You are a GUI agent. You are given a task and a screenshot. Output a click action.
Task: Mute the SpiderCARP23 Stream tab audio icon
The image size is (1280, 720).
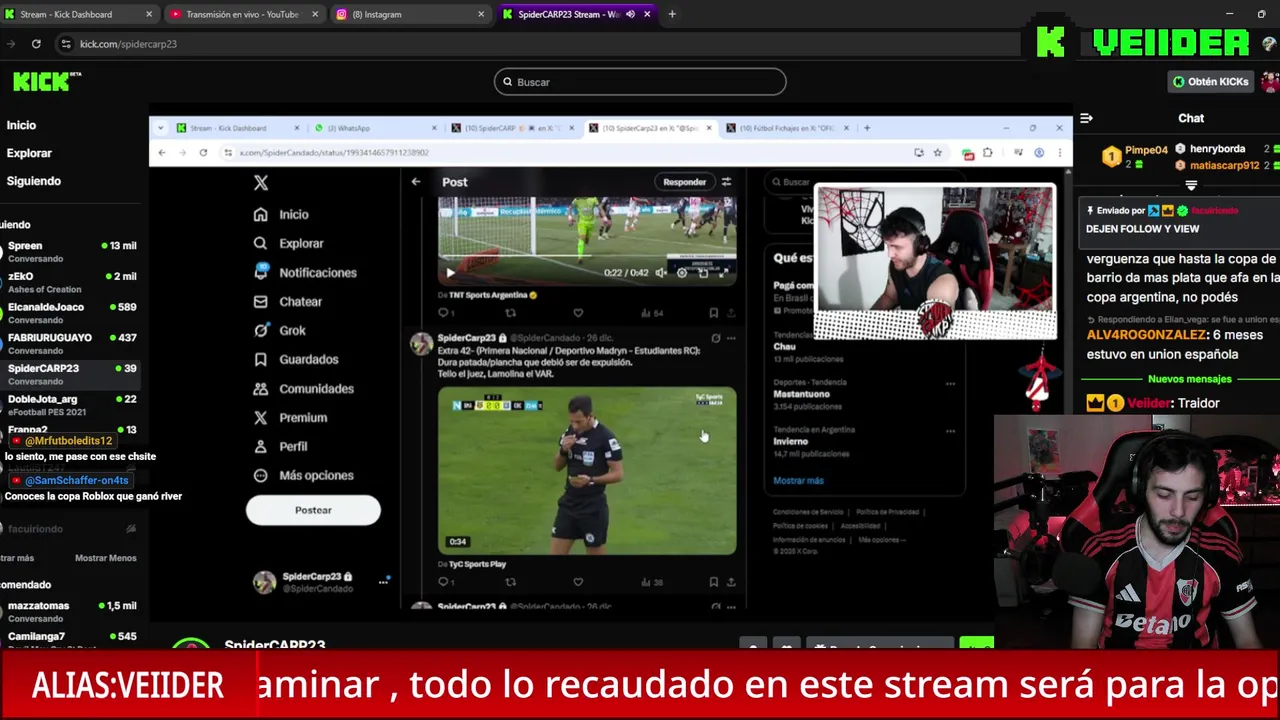[x=630, y=14]
